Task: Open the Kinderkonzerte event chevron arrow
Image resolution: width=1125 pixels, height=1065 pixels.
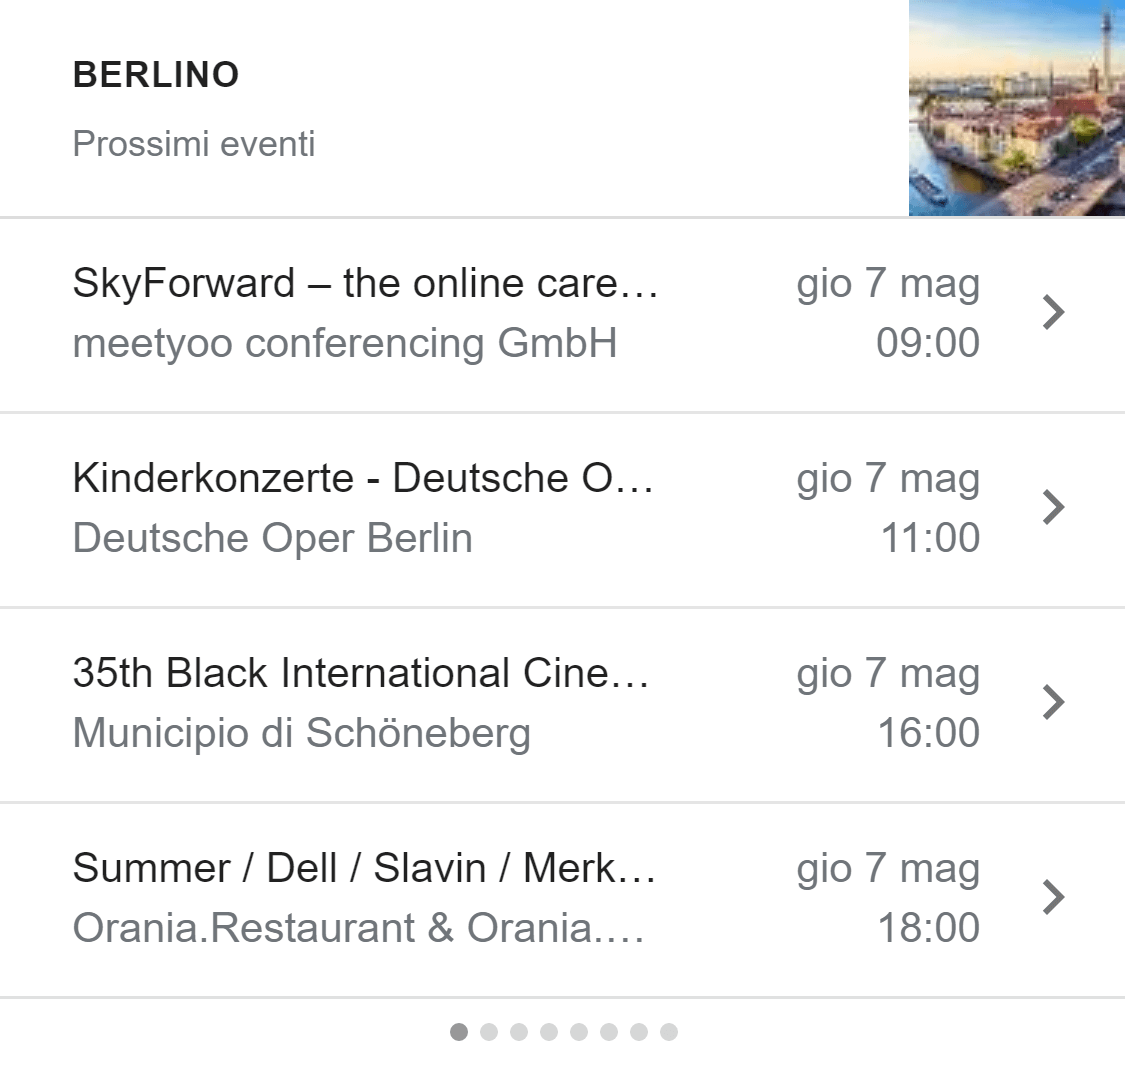Action: coord(1053,507)
